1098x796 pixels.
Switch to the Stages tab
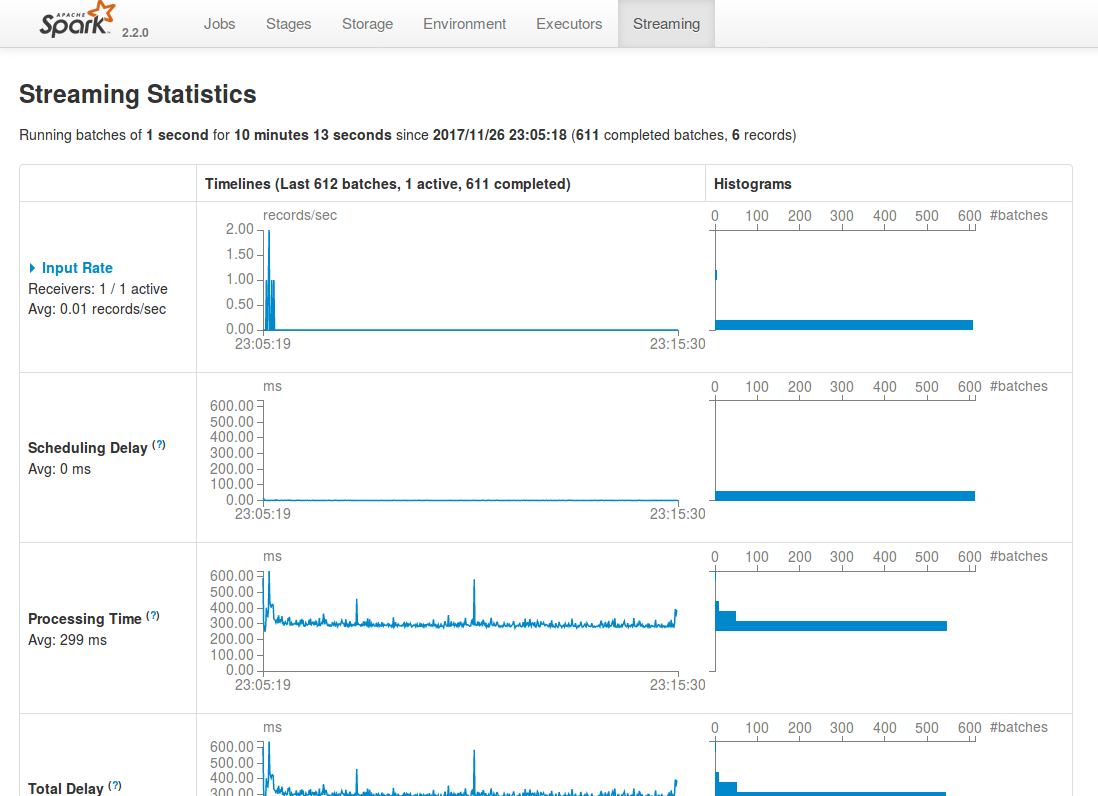pyautogui.click(x=288, y=24)
